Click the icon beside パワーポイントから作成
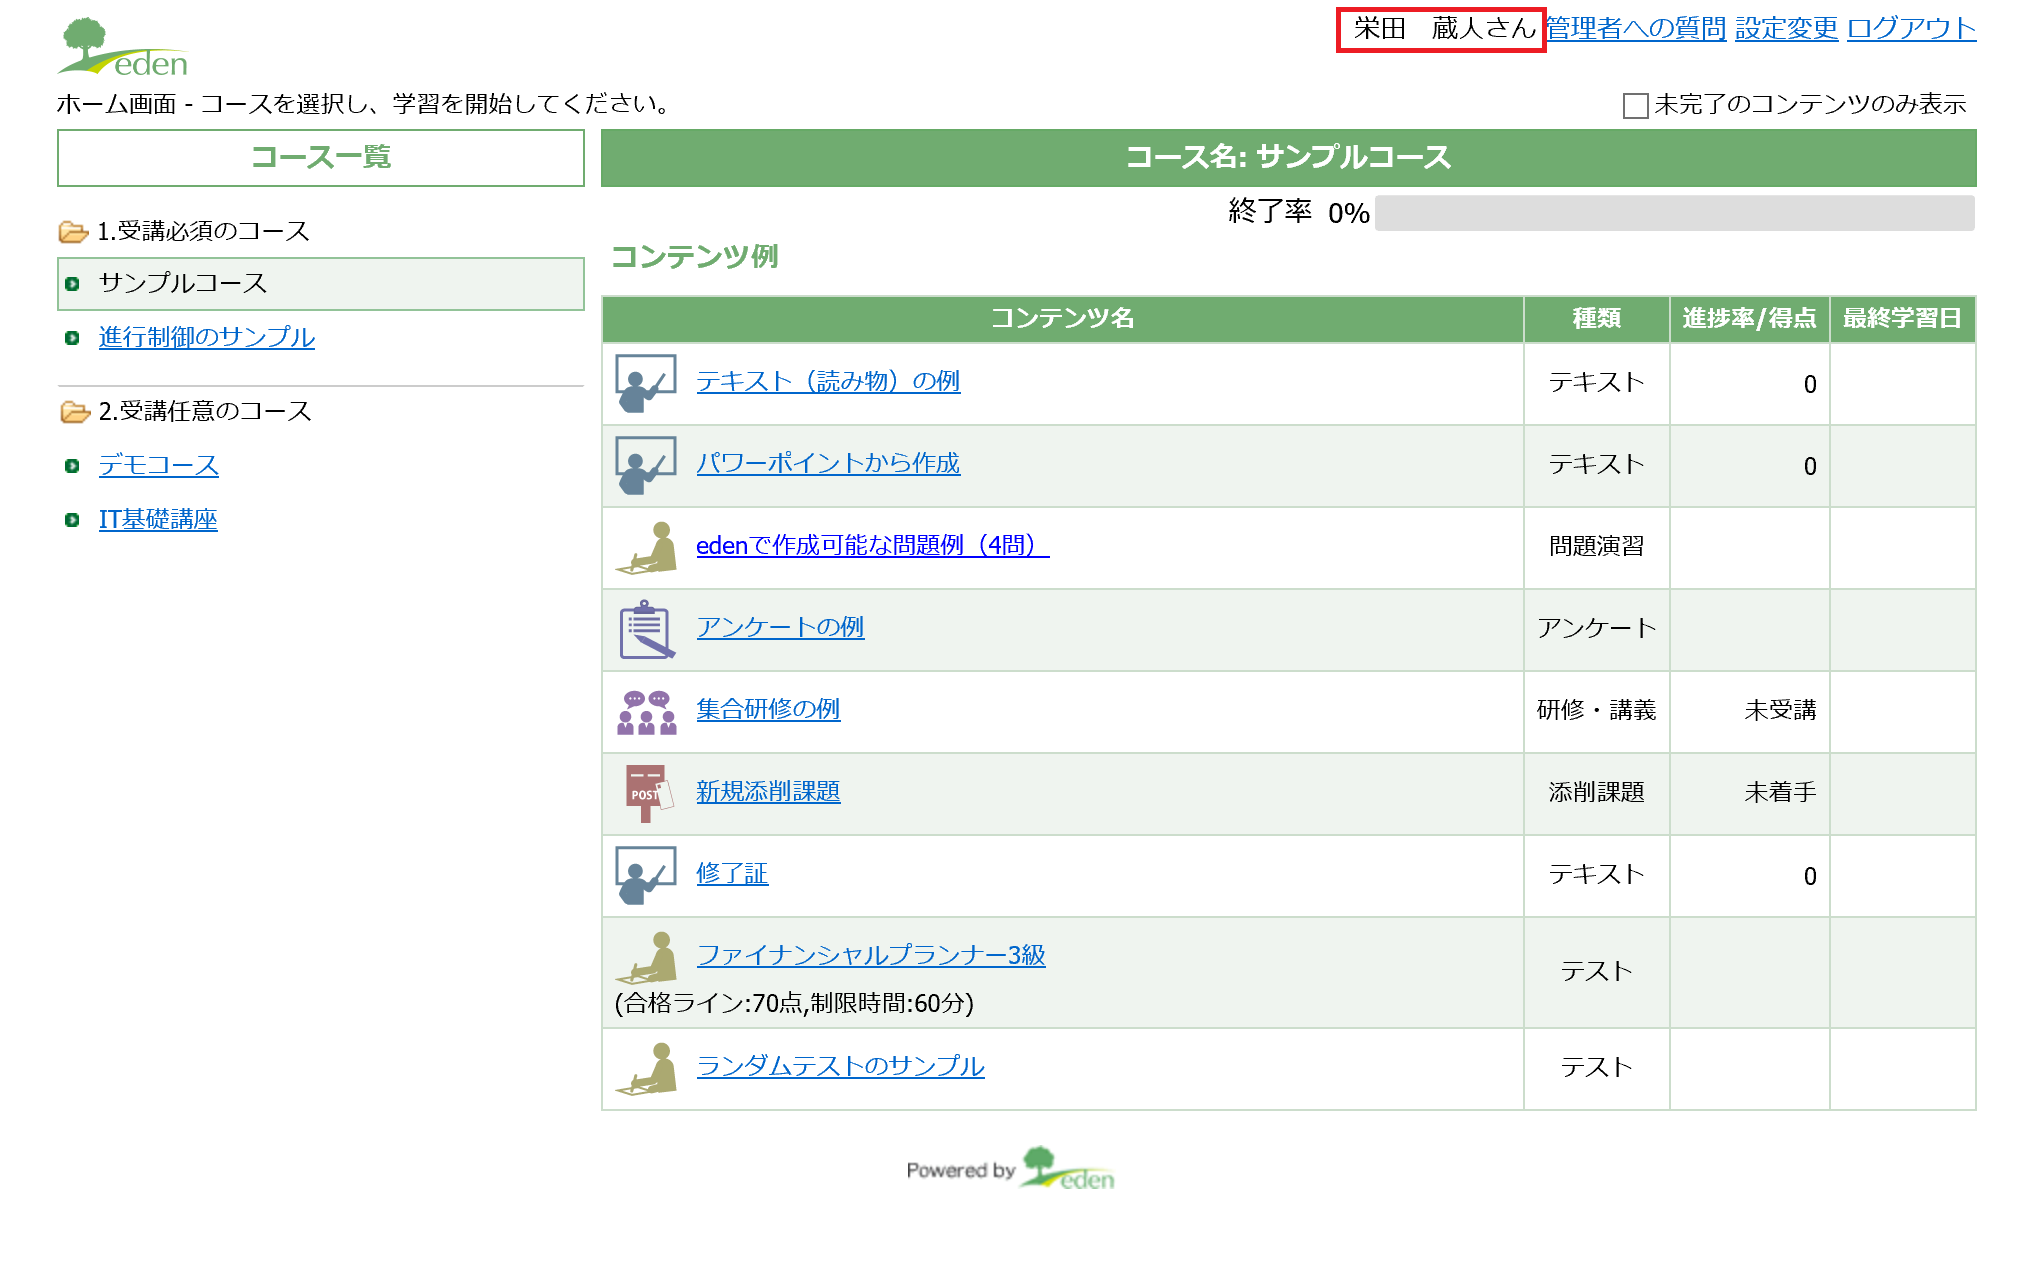This screenshot has height=1280, width=2034. pos(645,465)
